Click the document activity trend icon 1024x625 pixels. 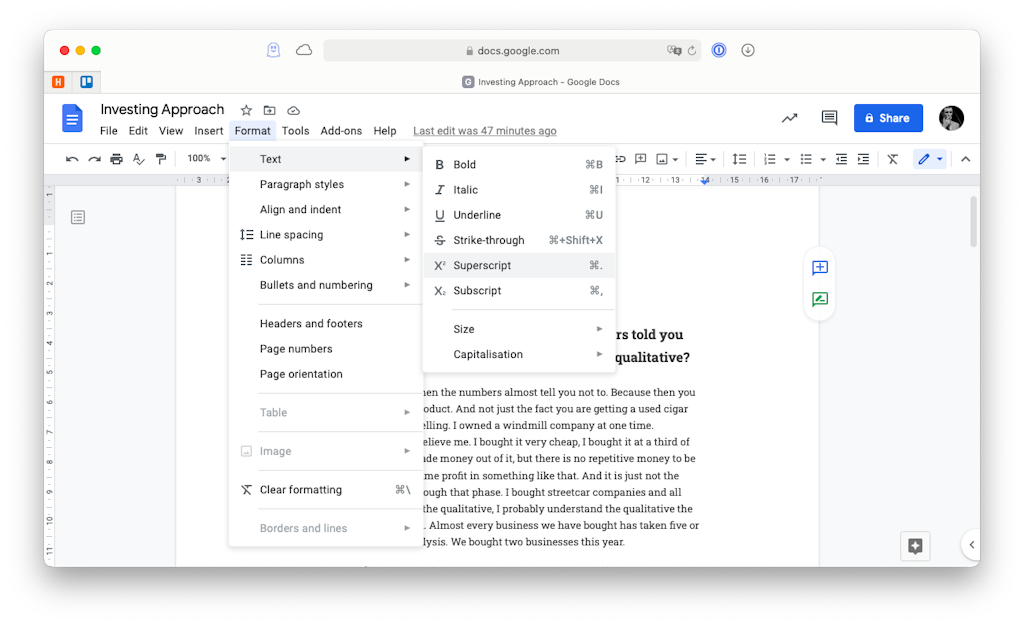point(789,117)
